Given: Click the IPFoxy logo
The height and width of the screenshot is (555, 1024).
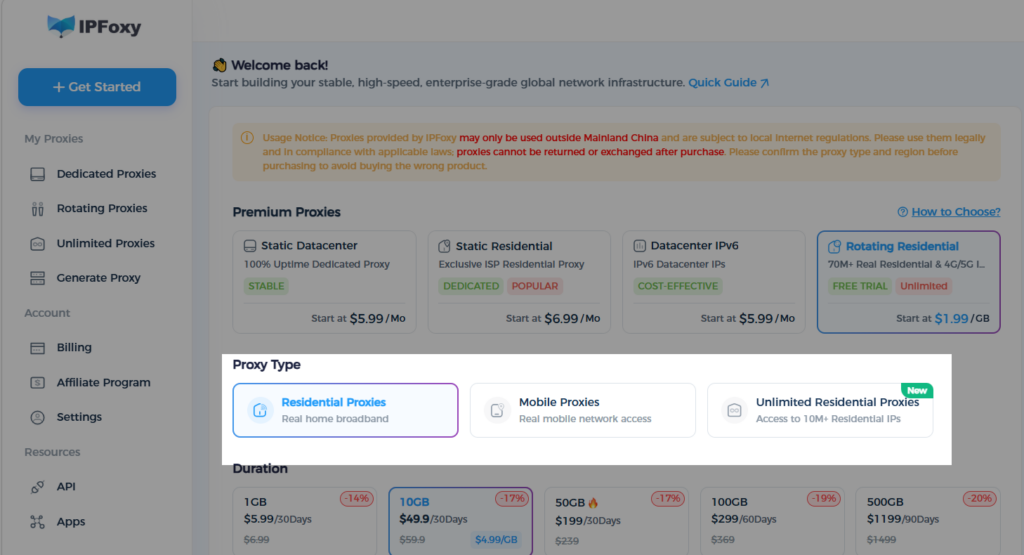Looking at the screenshot, I should click(x=94, y=27).
